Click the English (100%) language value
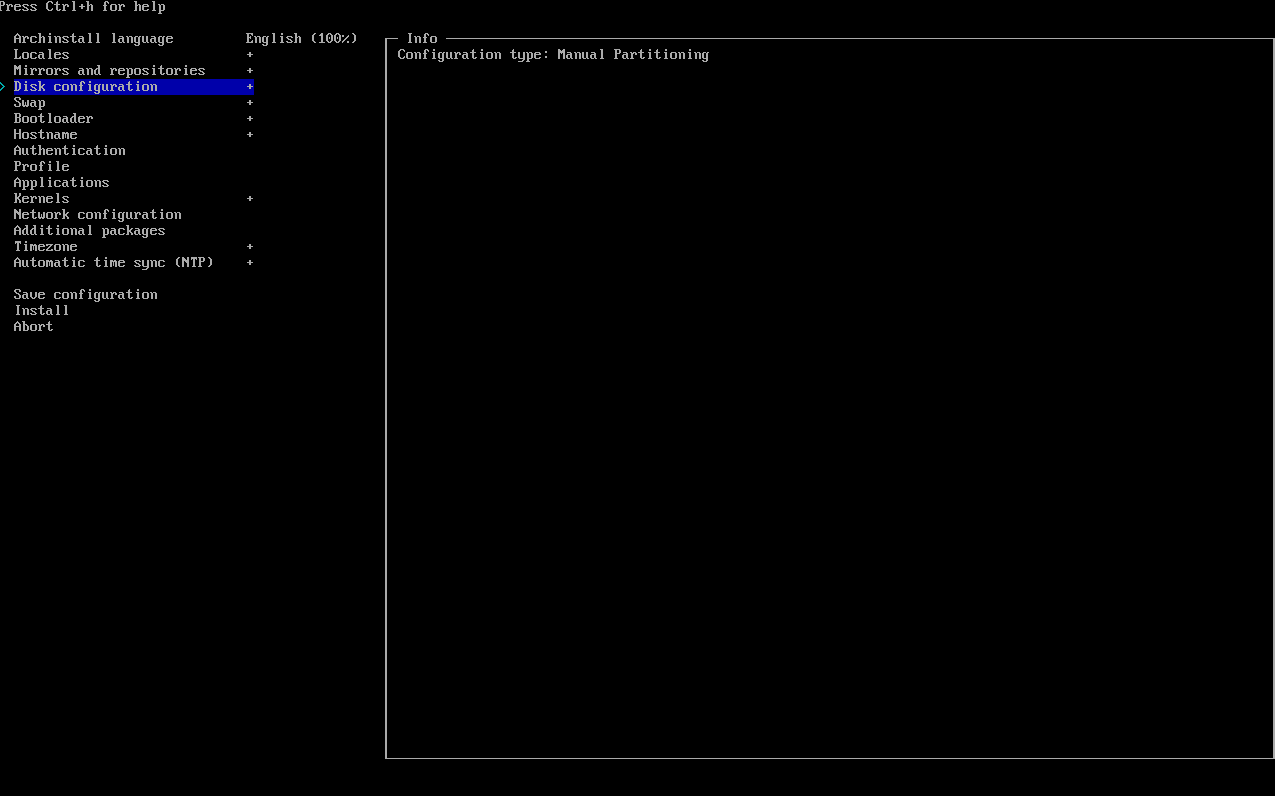This screenshot has width=1275, height=796. pos(301,38)
